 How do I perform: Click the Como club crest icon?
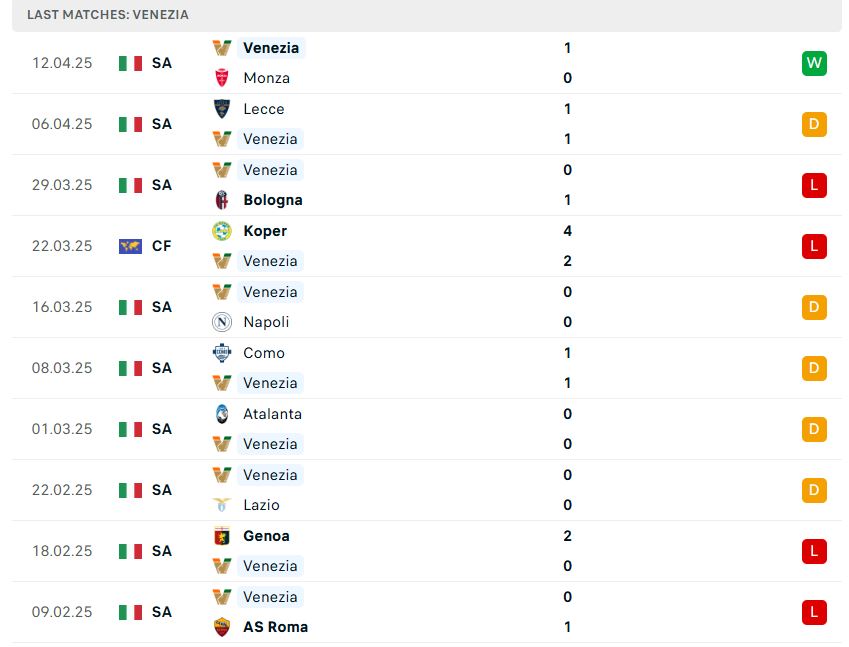(222, 353)
